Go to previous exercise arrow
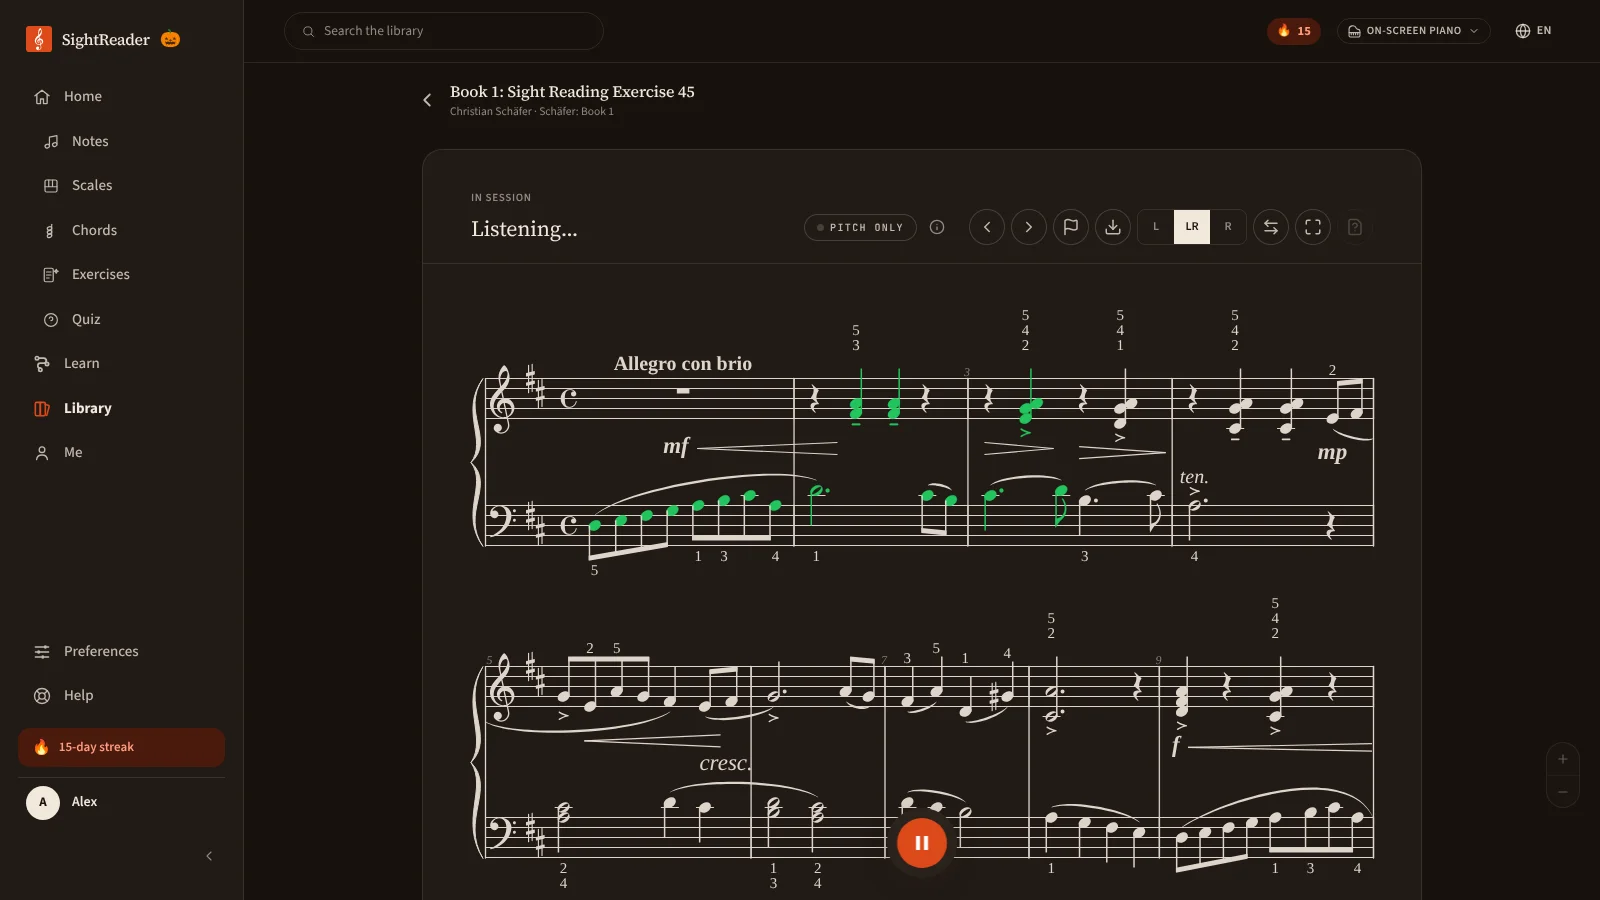Image resolution: width=1600 pixels, height=900 pixels. [x=987, y=227]
